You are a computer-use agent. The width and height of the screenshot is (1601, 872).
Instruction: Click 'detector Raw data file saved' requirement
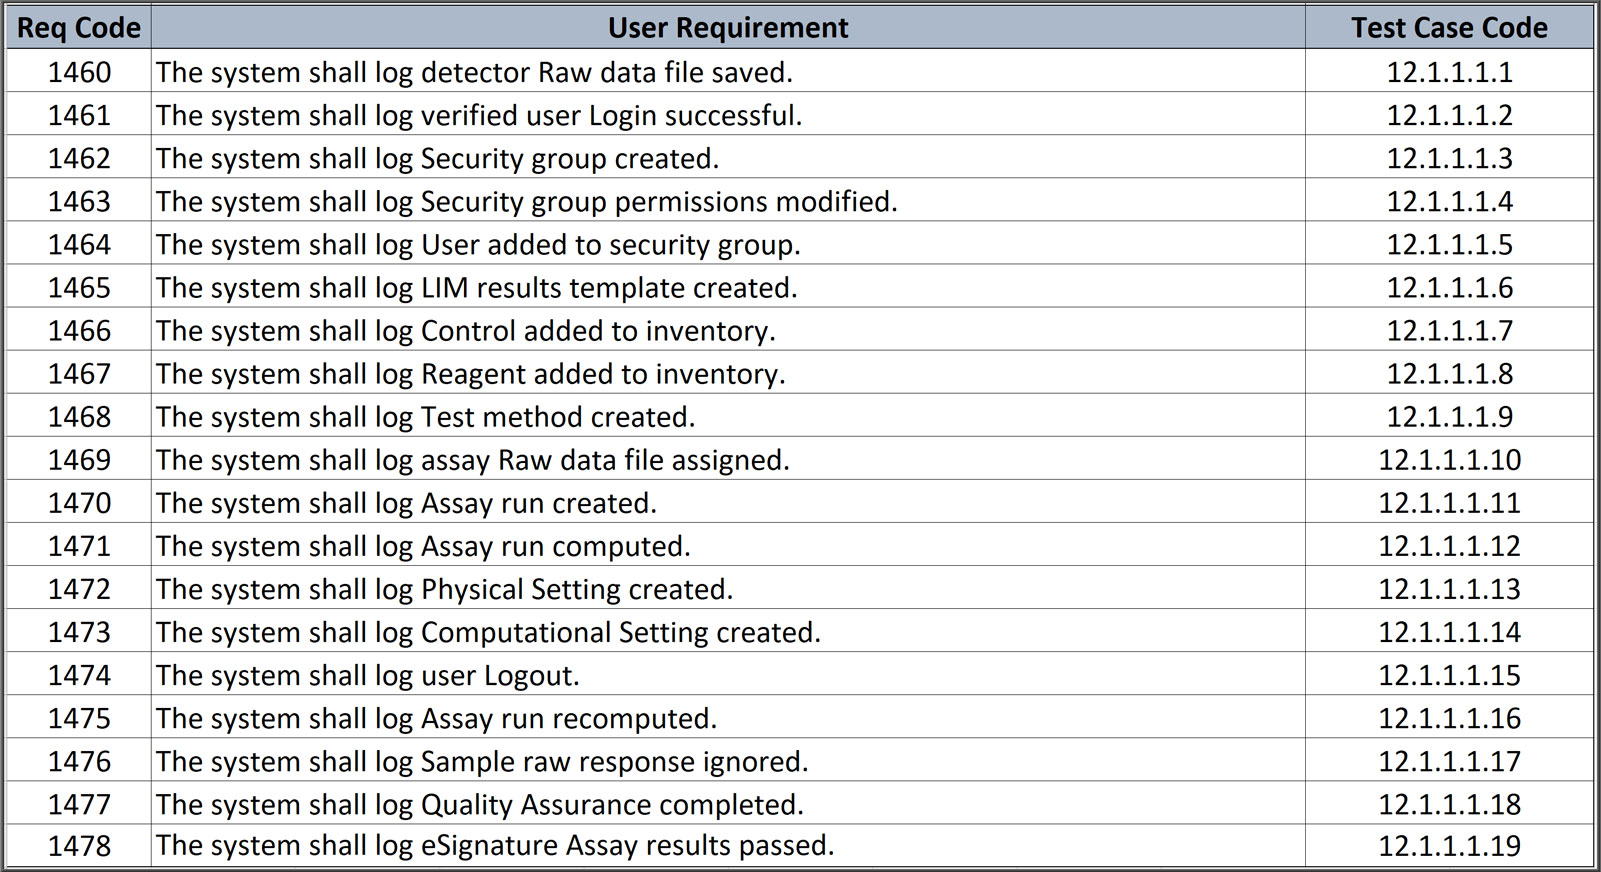(474, 72)
